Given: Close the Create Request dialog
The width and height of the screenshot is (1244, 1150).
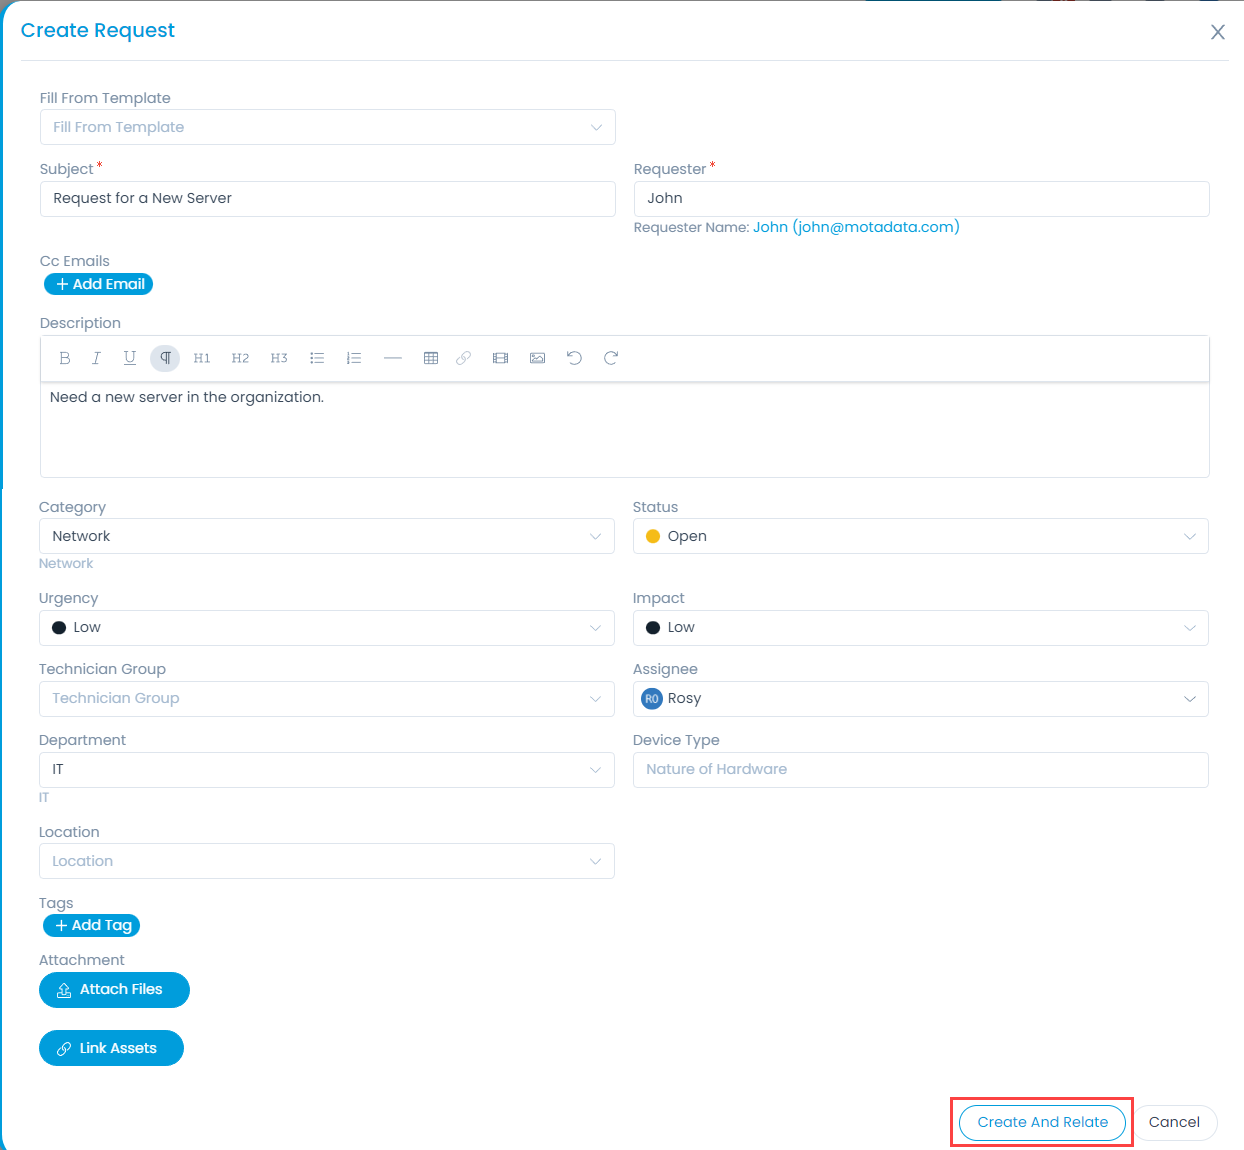Looking at the screenshot, I should pos(1217,32).
